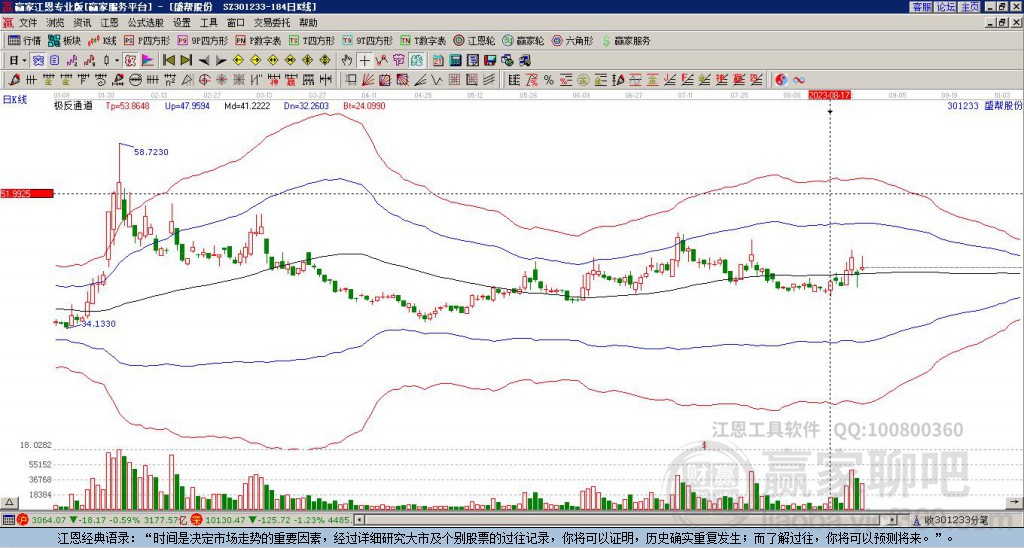
Task: Open the 公式选股 menu
Action: [x=146, y=23]
